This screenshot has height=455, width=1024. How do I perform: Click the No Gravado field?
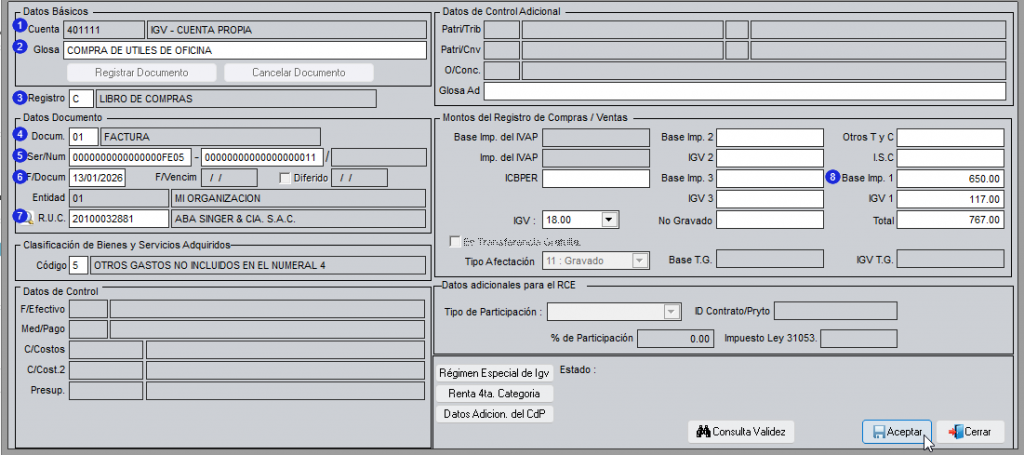point(769,219)
